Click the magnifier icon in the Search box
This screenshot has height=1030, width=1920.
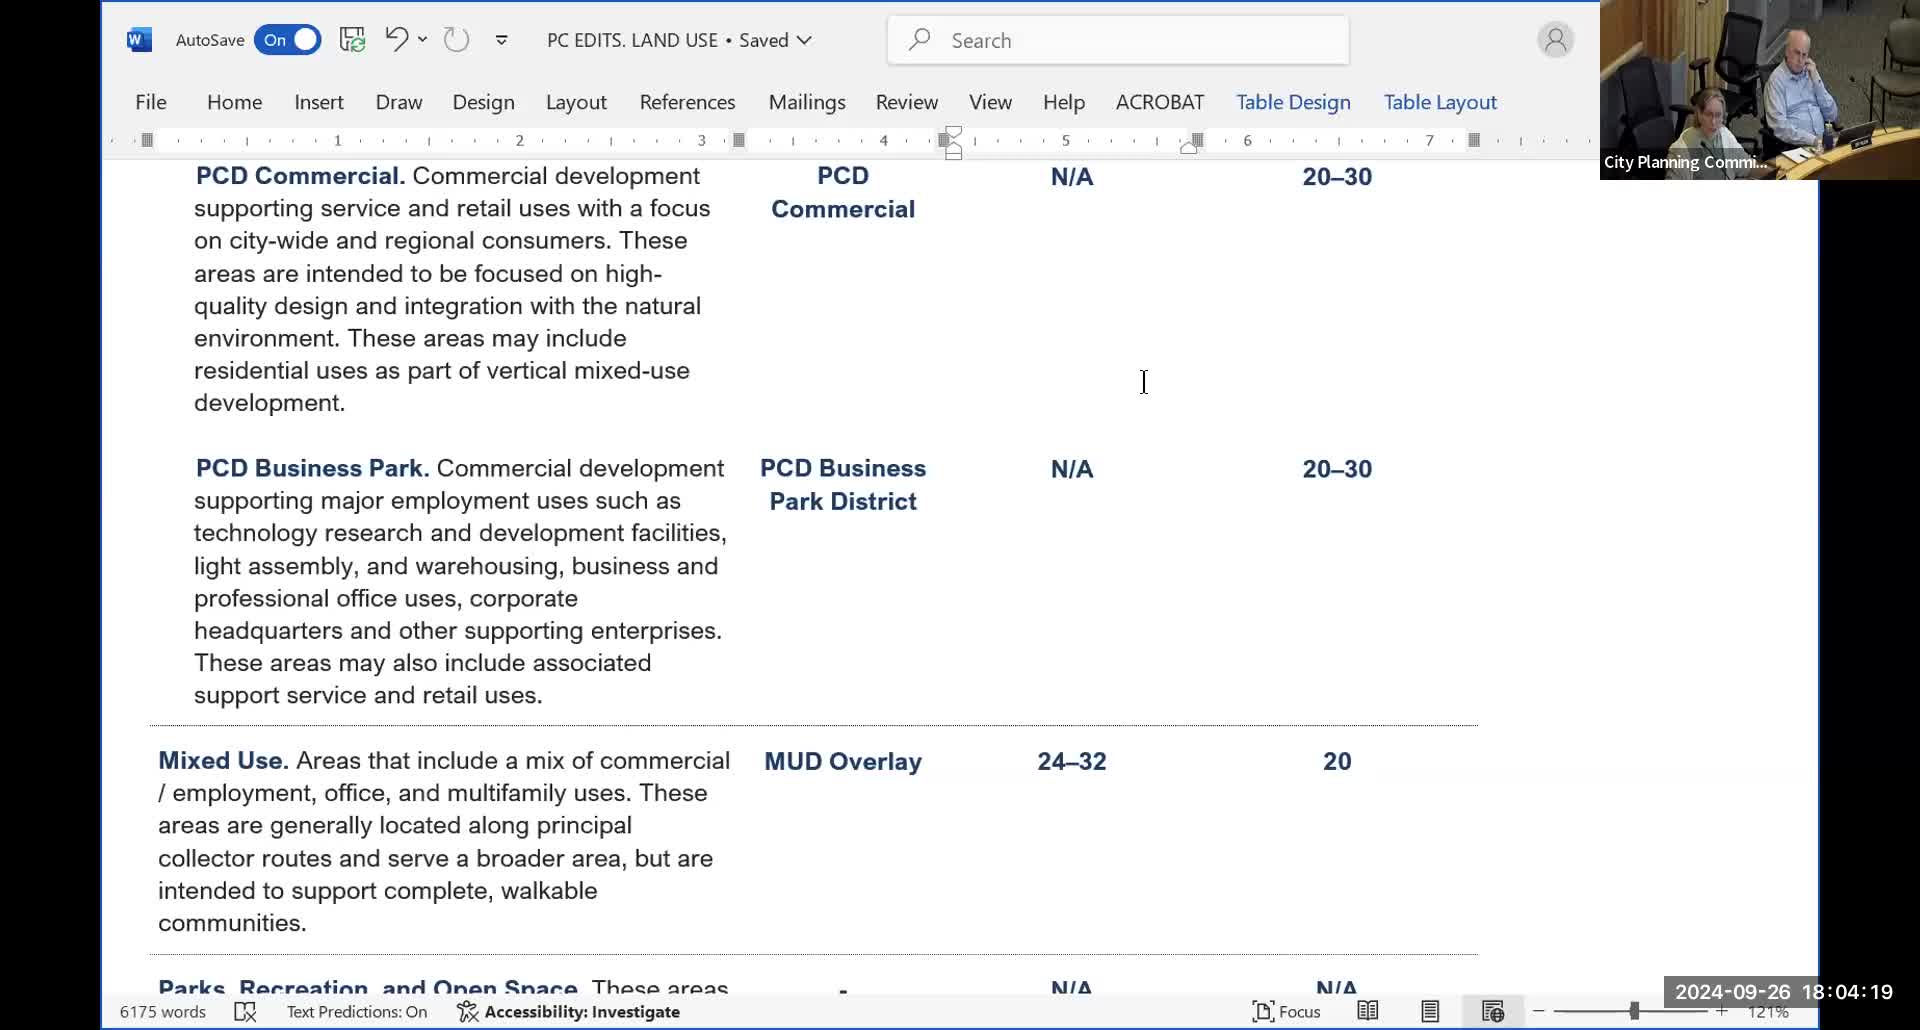[x=920, y=40]
